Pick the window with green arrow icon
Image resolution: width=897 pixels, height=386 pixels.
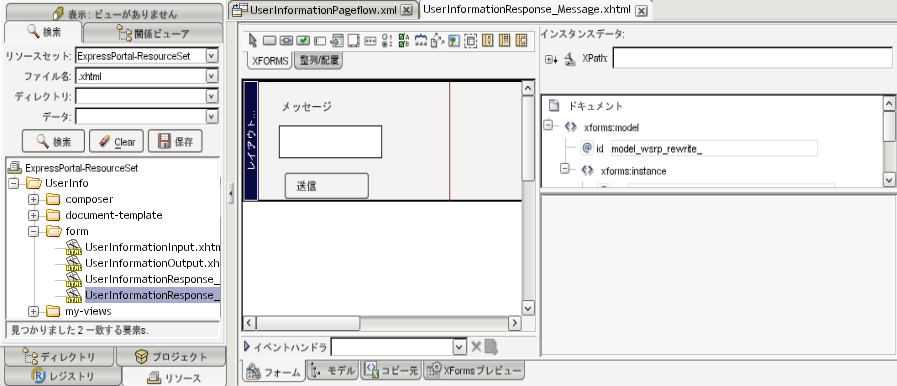point(337,41)
